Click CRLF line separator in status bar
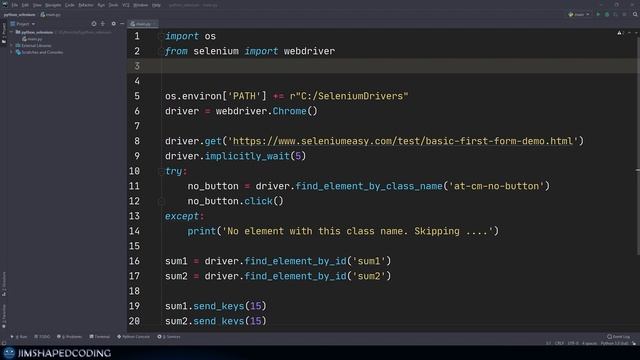 [x=559, y=344]
